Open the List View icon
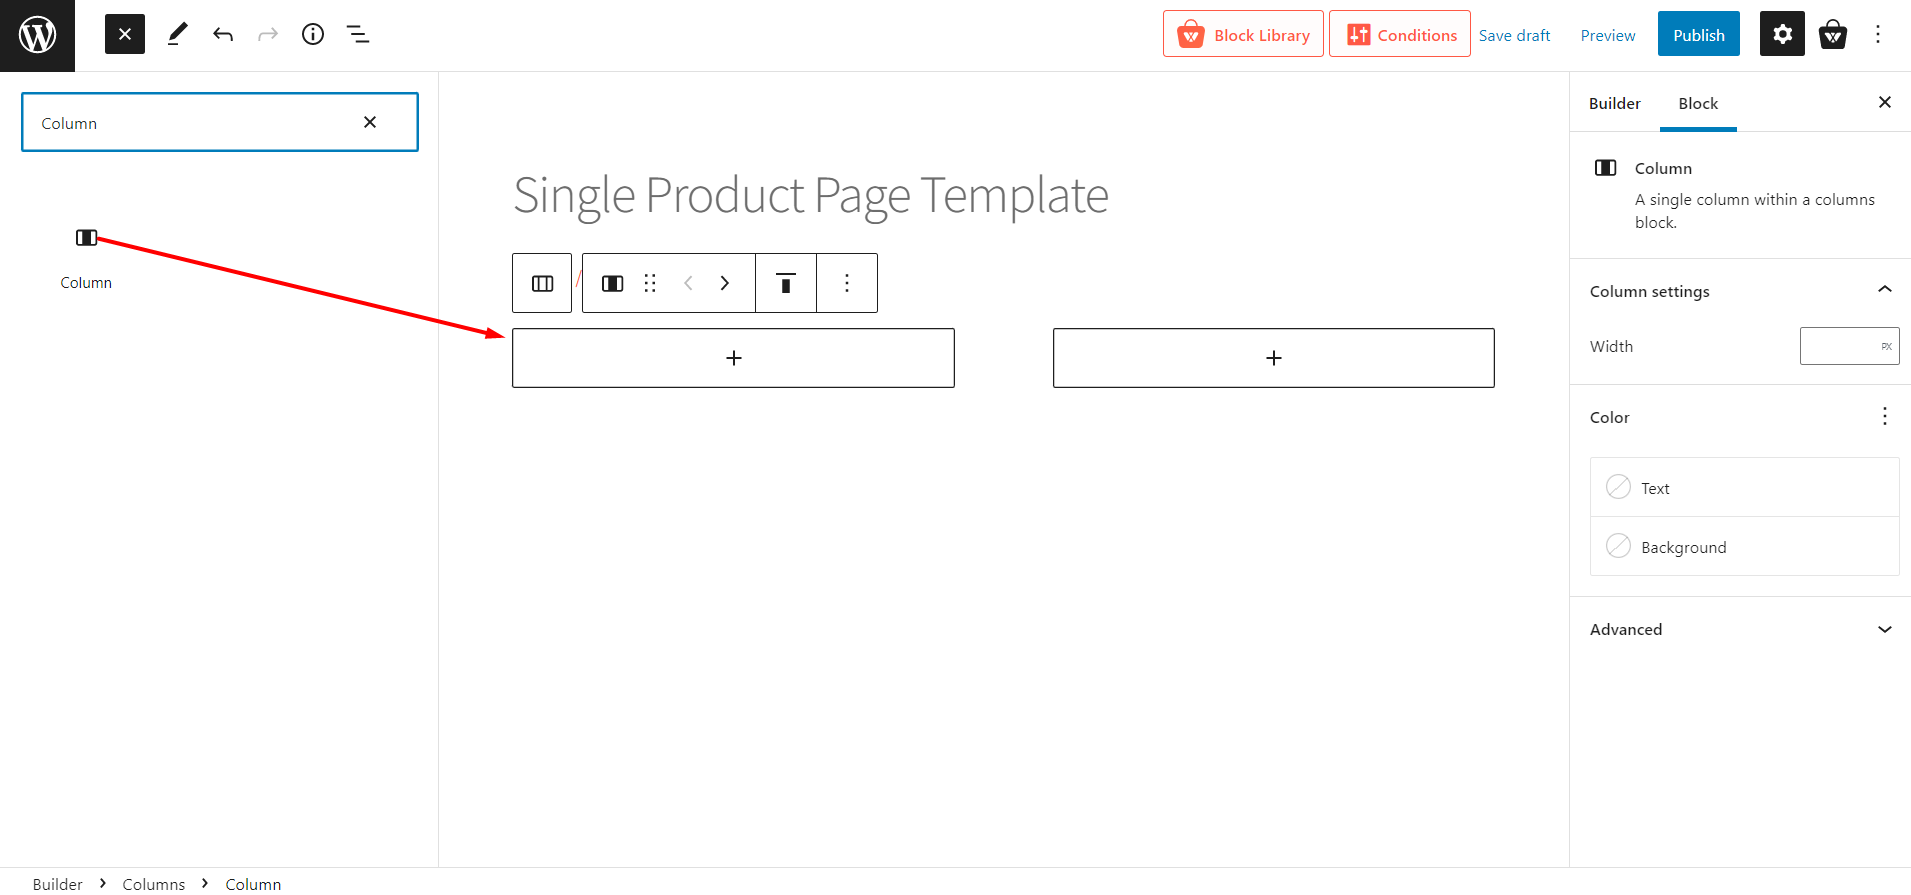The width and height of the screenshot is (1911, 895). [x=358, y=34]
